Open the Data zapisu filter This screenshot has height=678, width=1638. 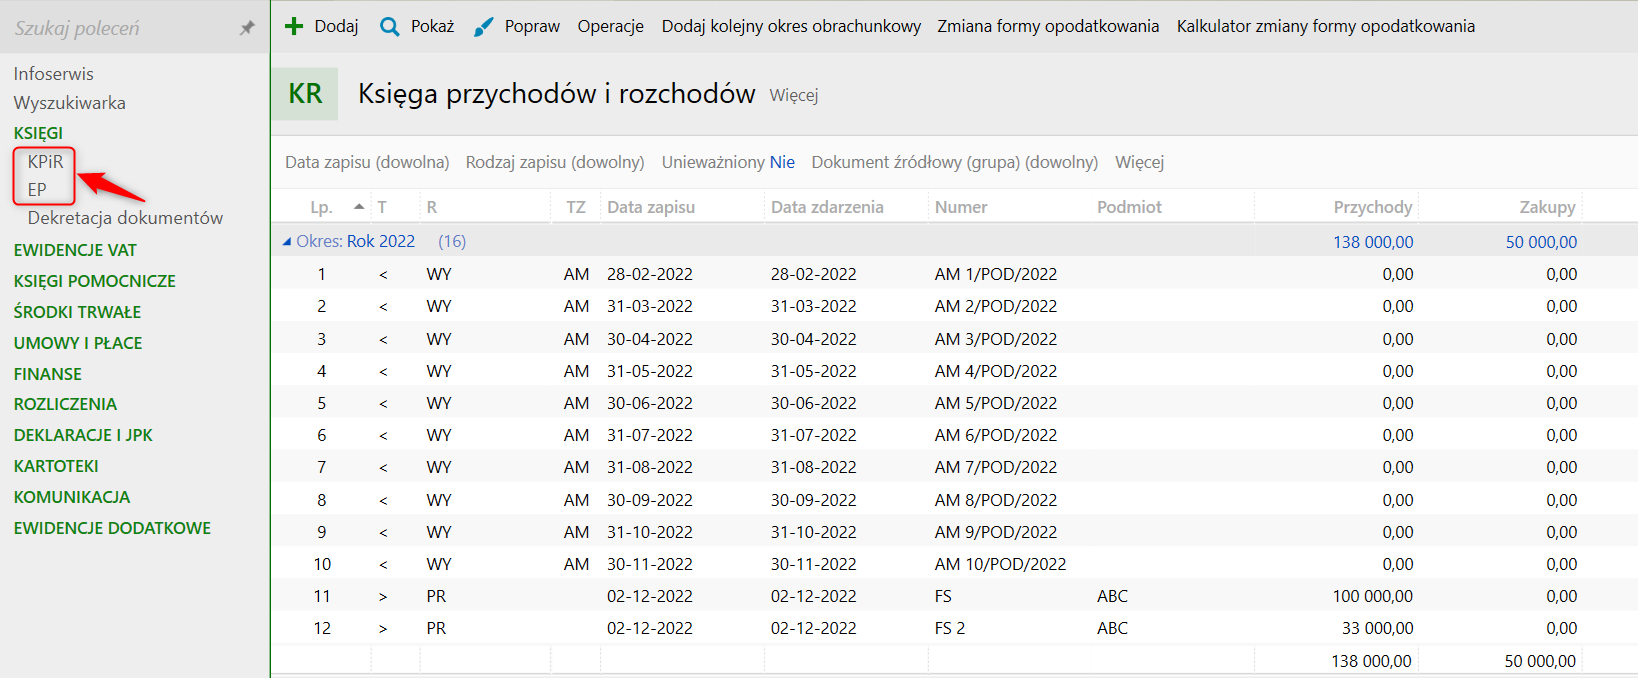pyautogui.click(x=367, y=162)
